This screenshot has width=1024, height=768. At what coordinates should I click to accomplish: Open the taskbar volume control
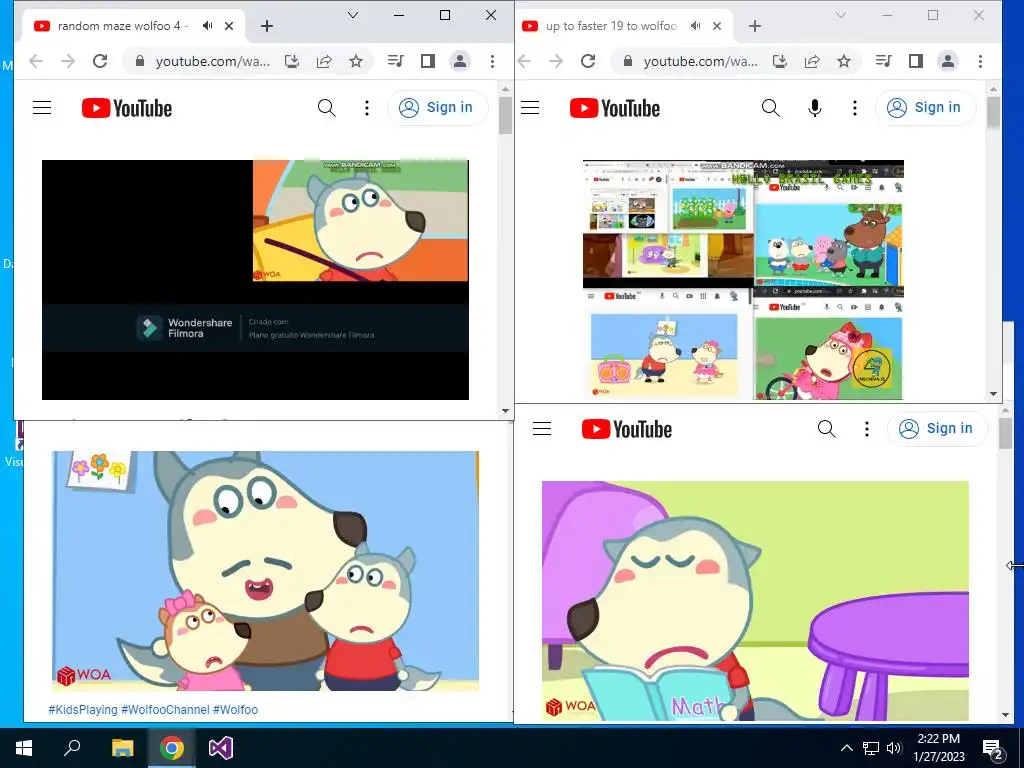894,748
